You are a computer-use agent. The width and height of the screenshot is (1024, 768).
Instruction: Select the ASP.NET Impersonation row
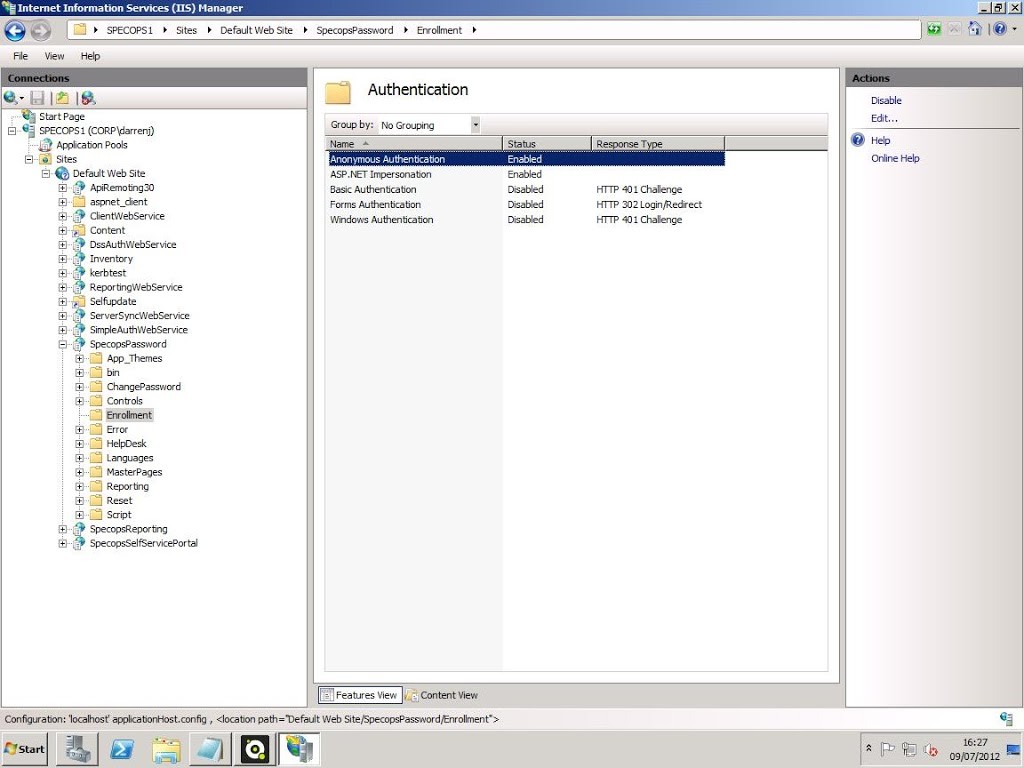tap(526, 174)
